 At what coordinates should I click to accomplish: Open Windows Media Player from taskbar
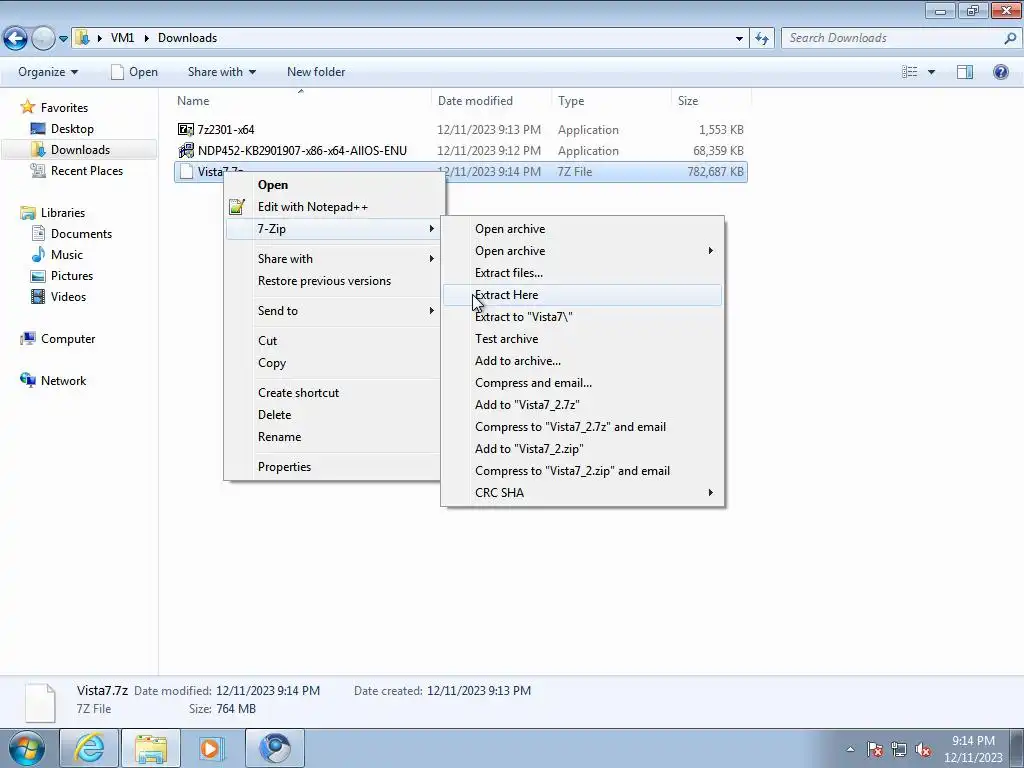212,748
